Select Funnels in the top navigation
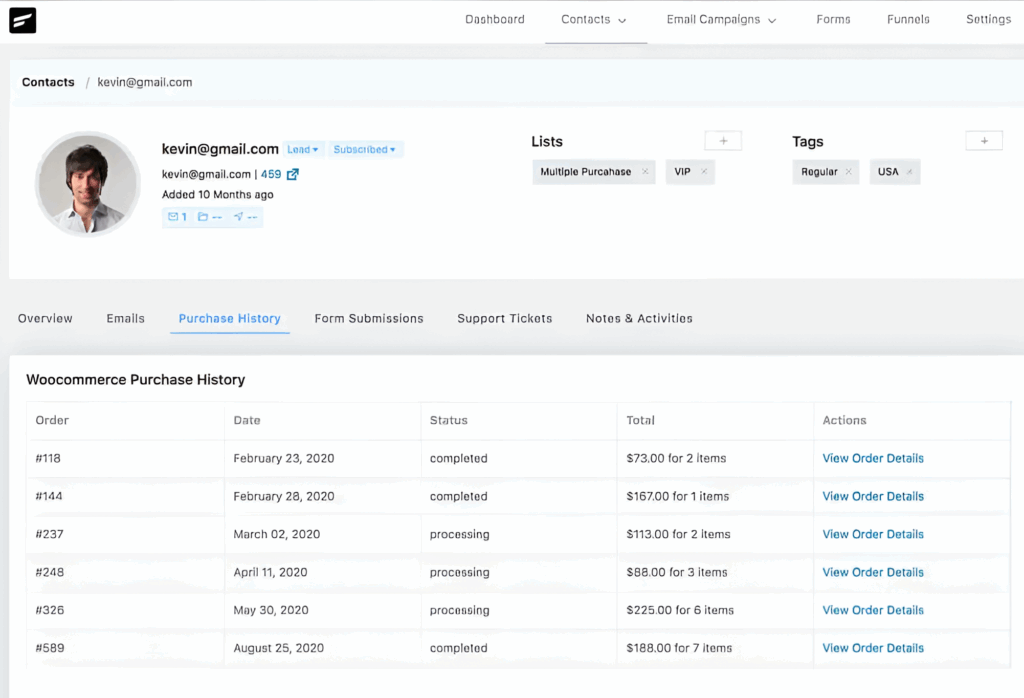The image size is (1024, 698). tap(907, 19)
